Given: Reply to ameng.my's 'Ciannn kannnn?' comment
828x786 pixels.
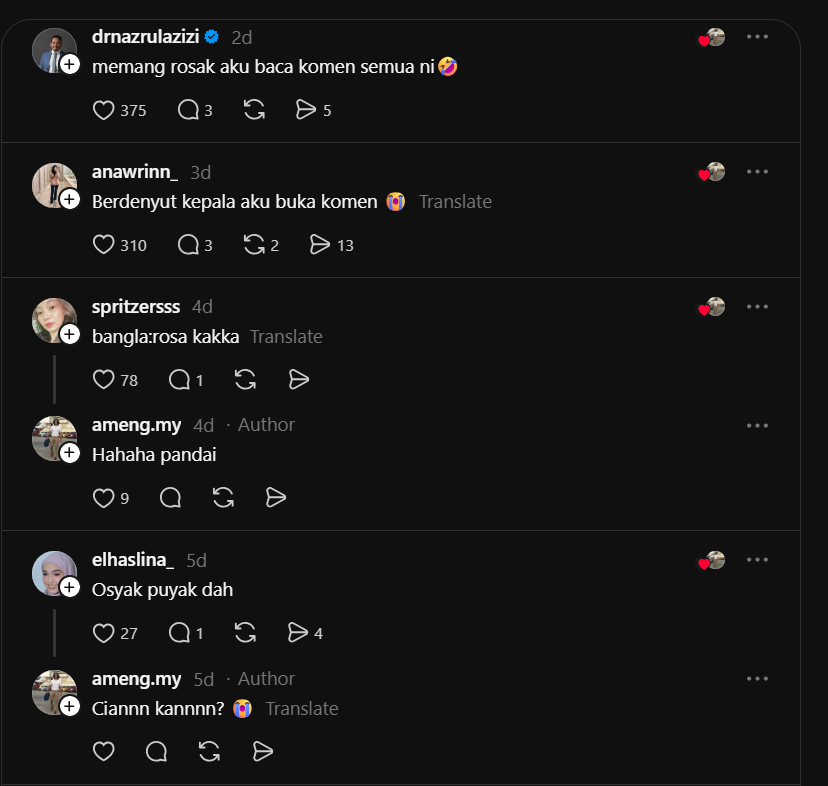Looking at the screenshot, I should point(156,751).
